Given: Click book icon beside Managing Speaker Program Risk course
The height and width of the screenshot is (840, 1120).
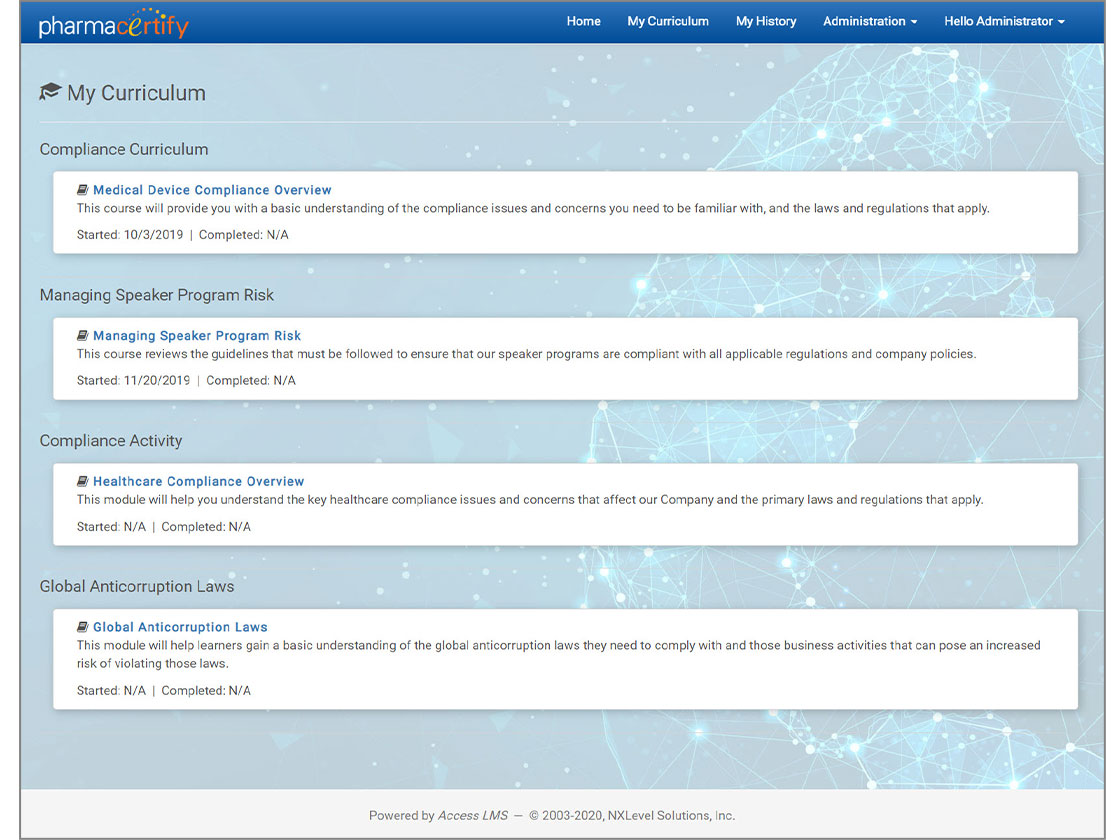Looking at the screenshot, I should click(83, 336).
